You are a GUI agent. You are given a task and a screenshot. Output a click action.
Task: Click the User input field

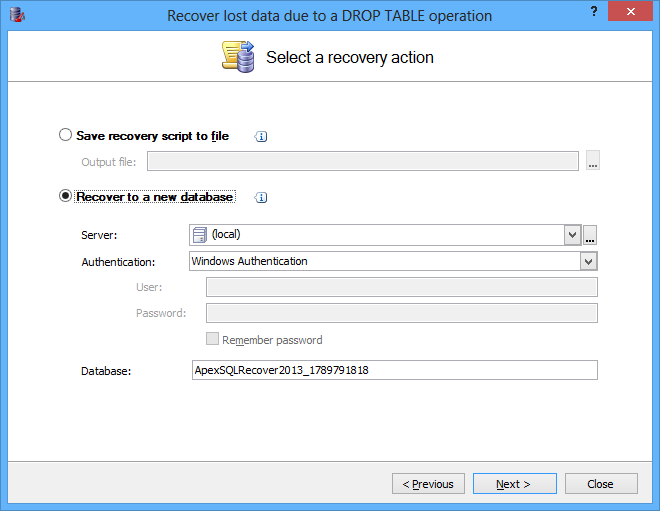(402, 287)
